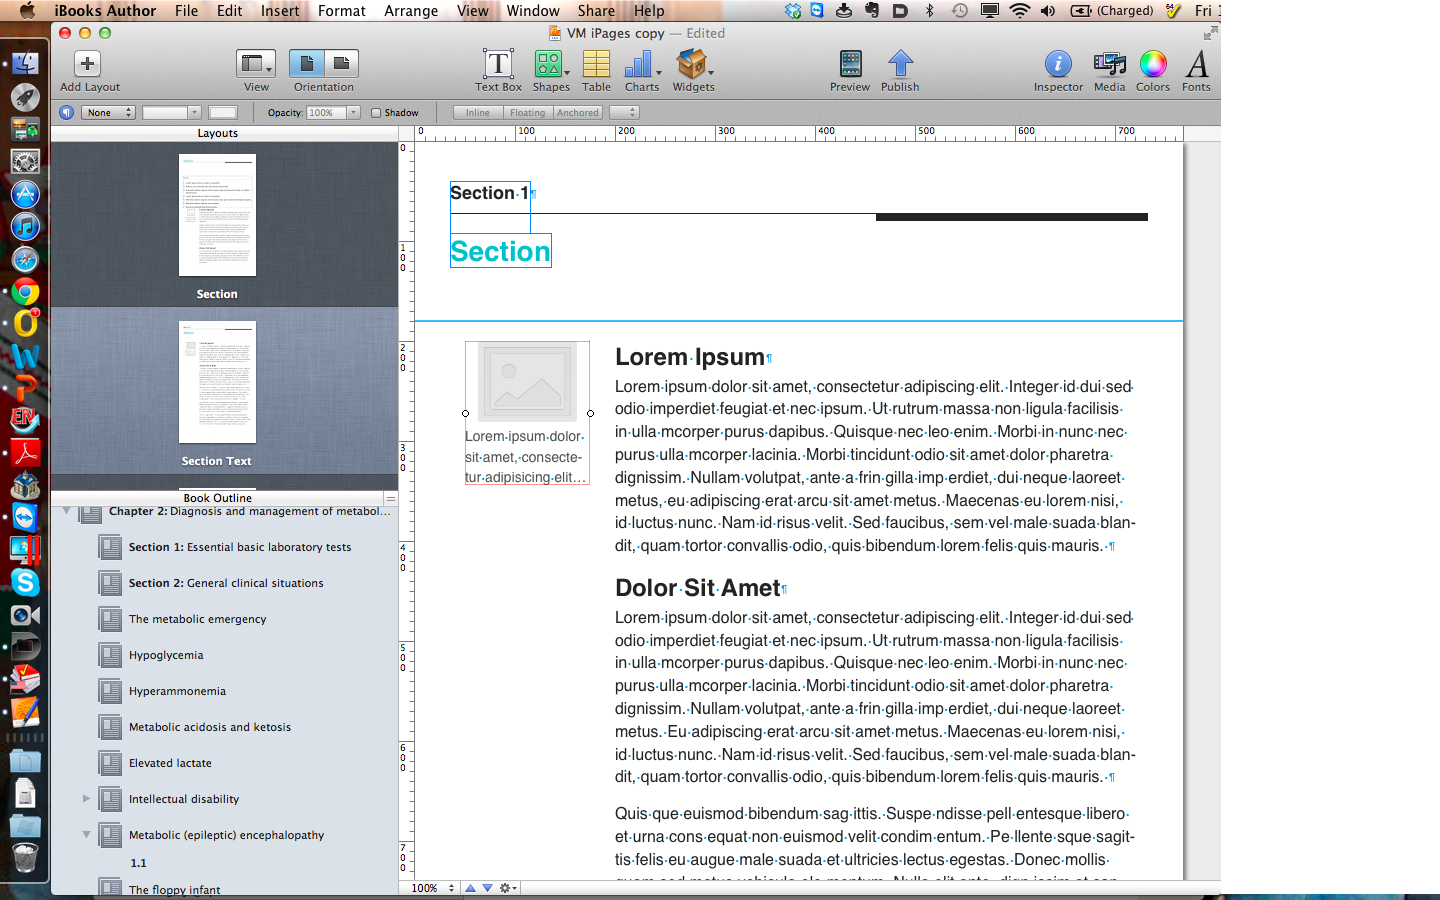1440x900 pixels.
Task: Switch to portrait orientation
Action: (306, 63)
